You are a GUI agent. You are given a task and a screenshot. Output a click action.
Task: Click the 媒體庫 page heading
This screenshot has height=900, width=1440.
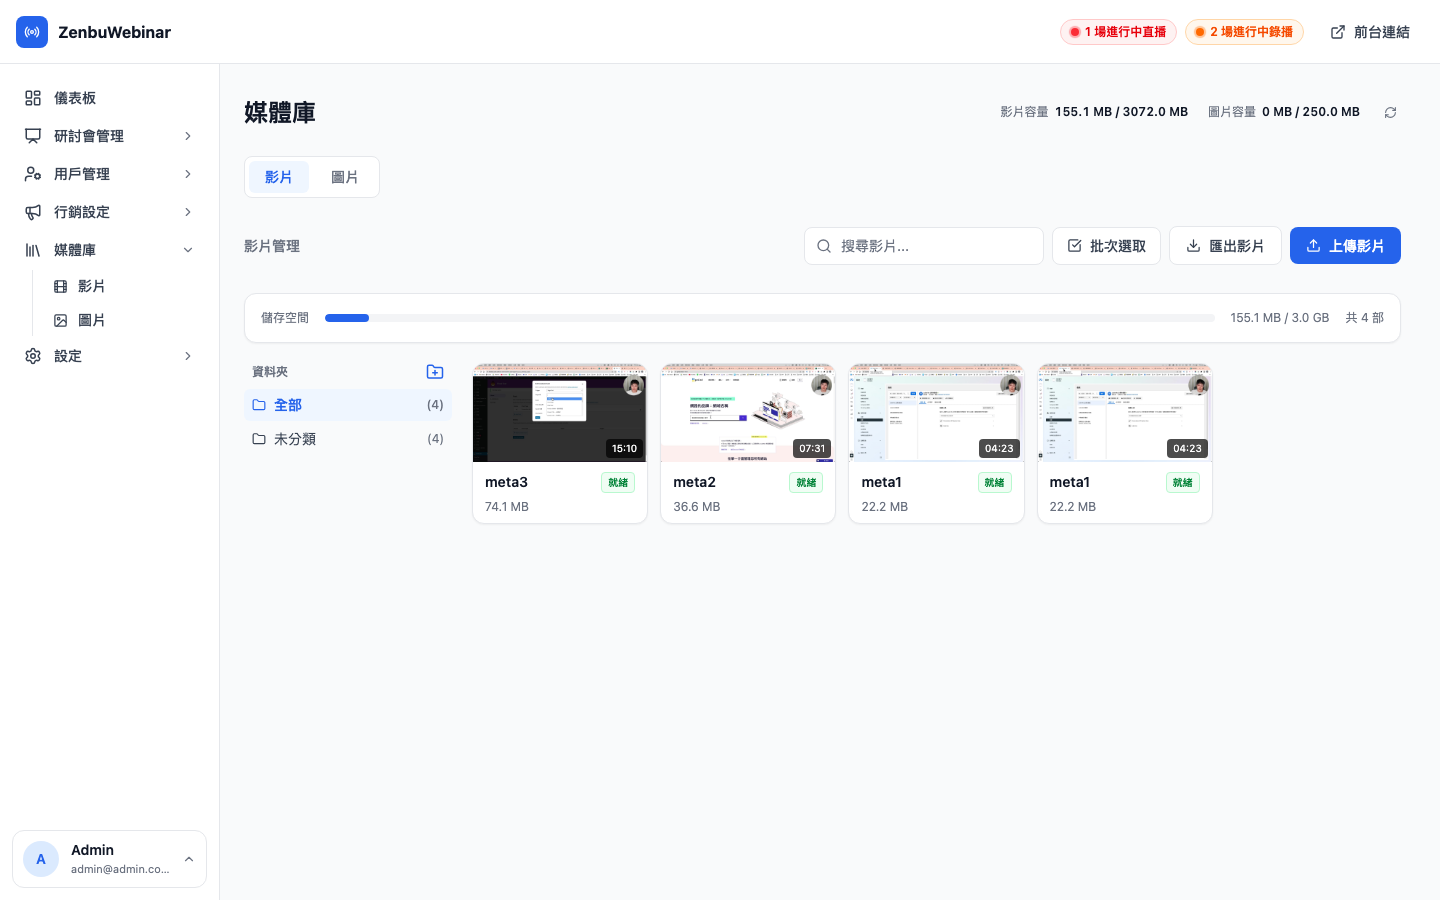(280, 112)
